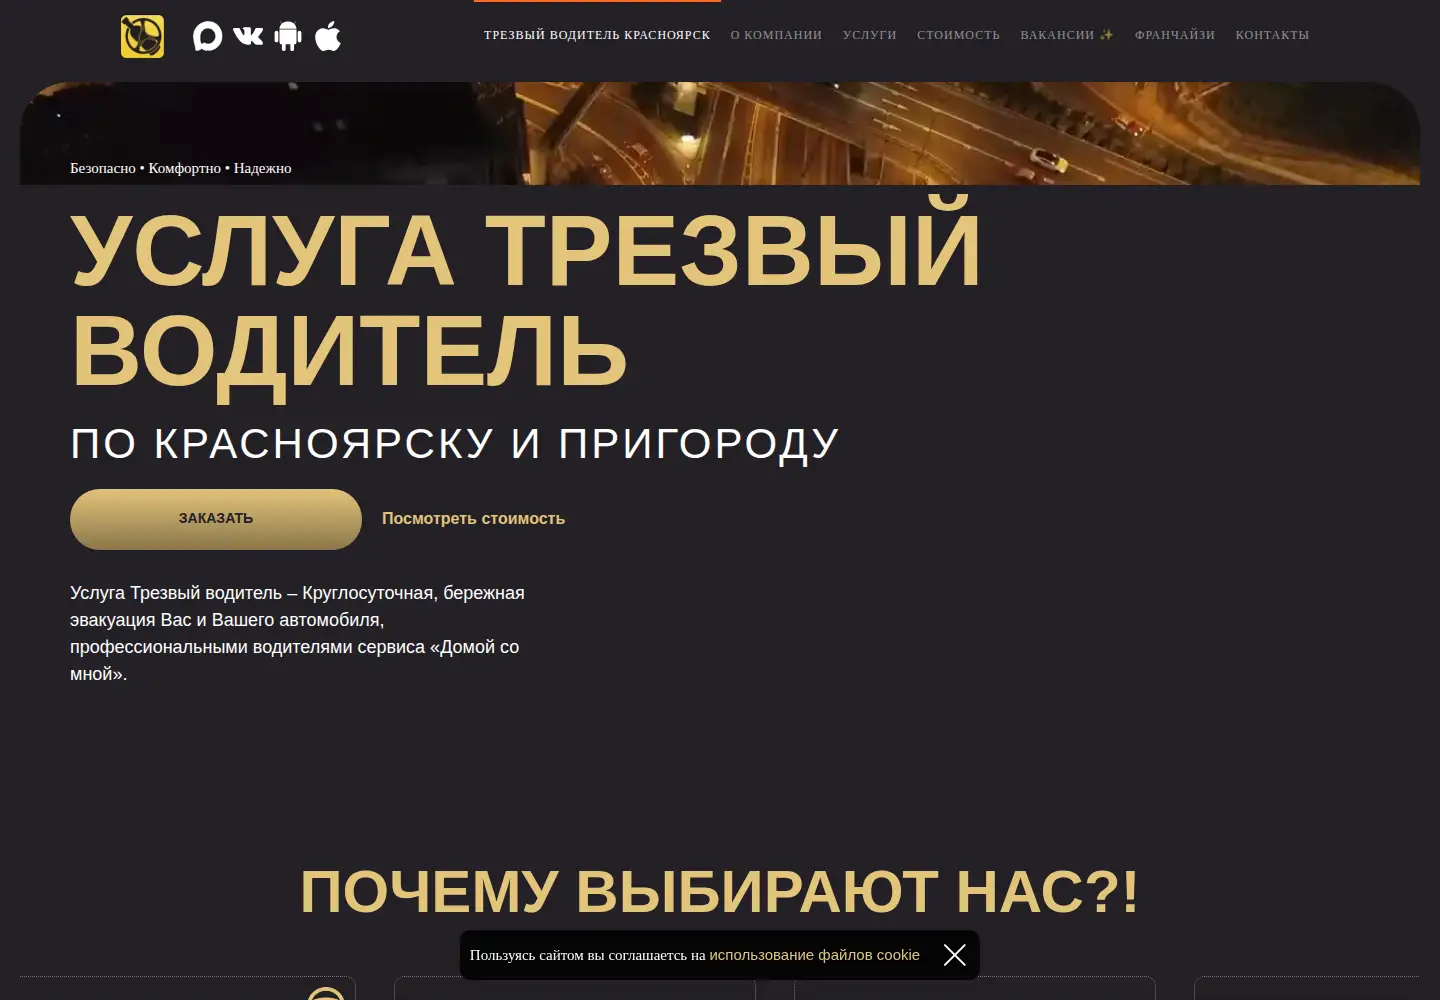This screenshot has height=1000, width=1440.
Task: Click the Безопасно • Комфортно • Надежно tagline
Action: (181, 168)
